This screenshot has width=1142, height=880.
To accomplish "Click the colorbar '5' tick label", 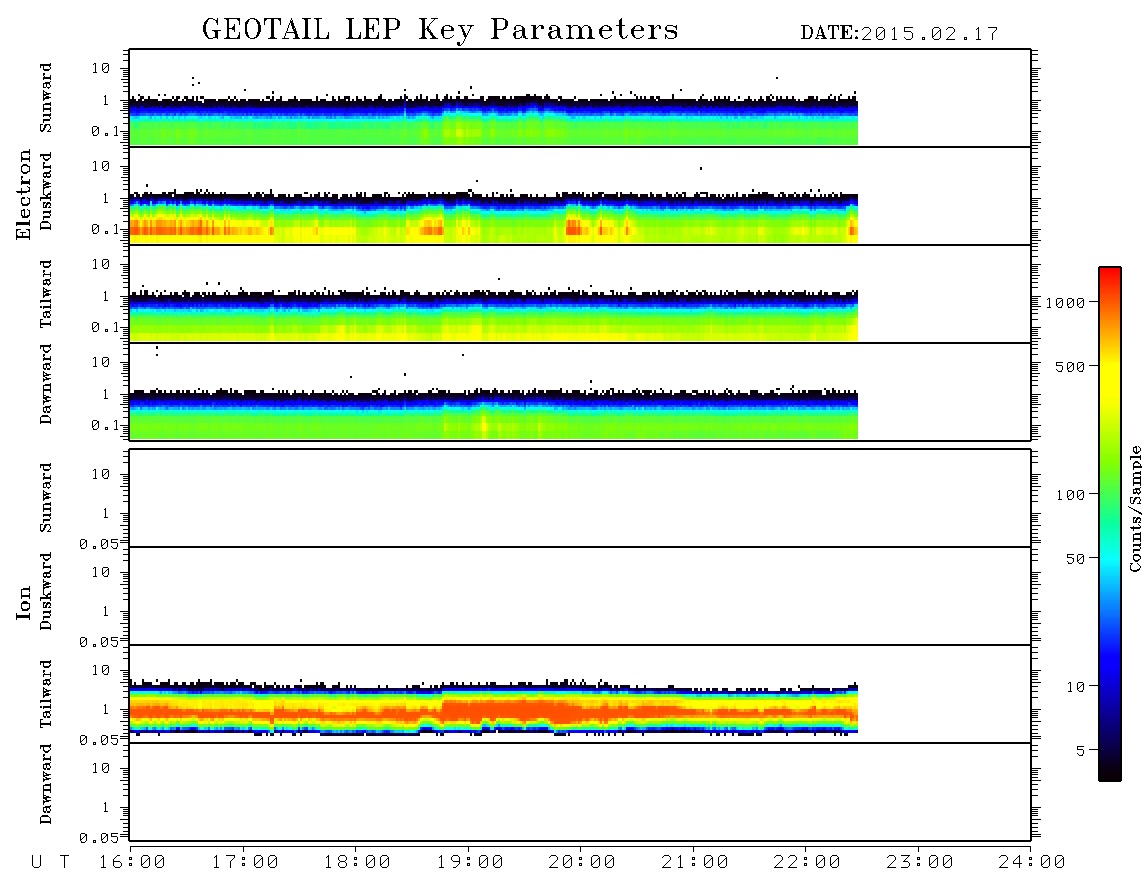I will [1080, 750].
